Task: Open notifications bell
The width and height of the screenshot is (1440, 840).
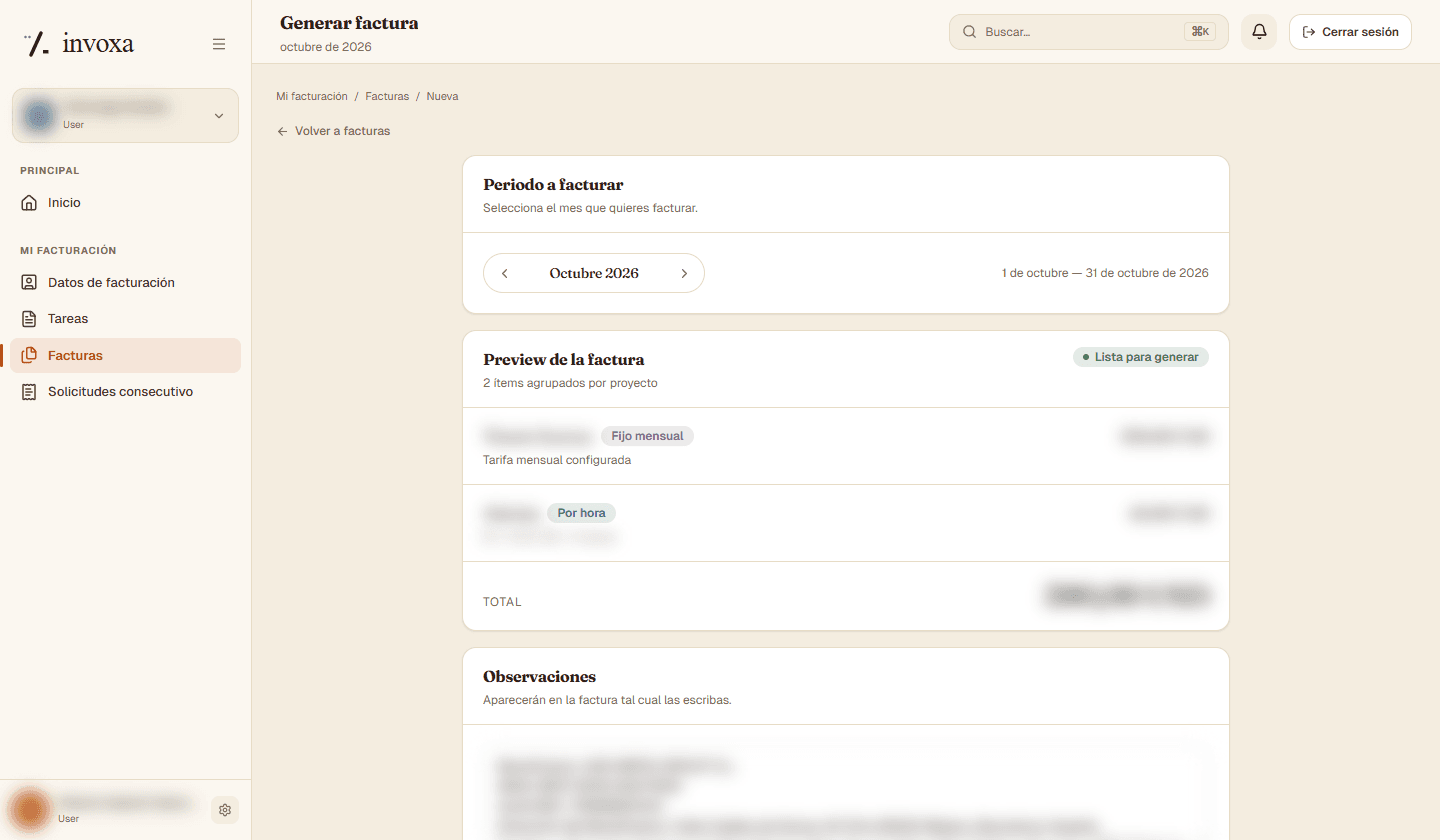Action: coord(1259,32)
